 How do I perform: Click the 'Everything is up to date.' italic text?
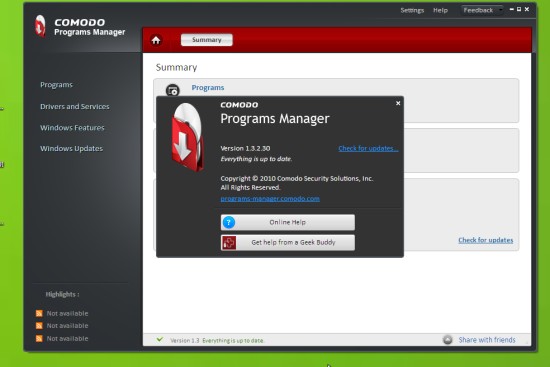tap(256, 159)
